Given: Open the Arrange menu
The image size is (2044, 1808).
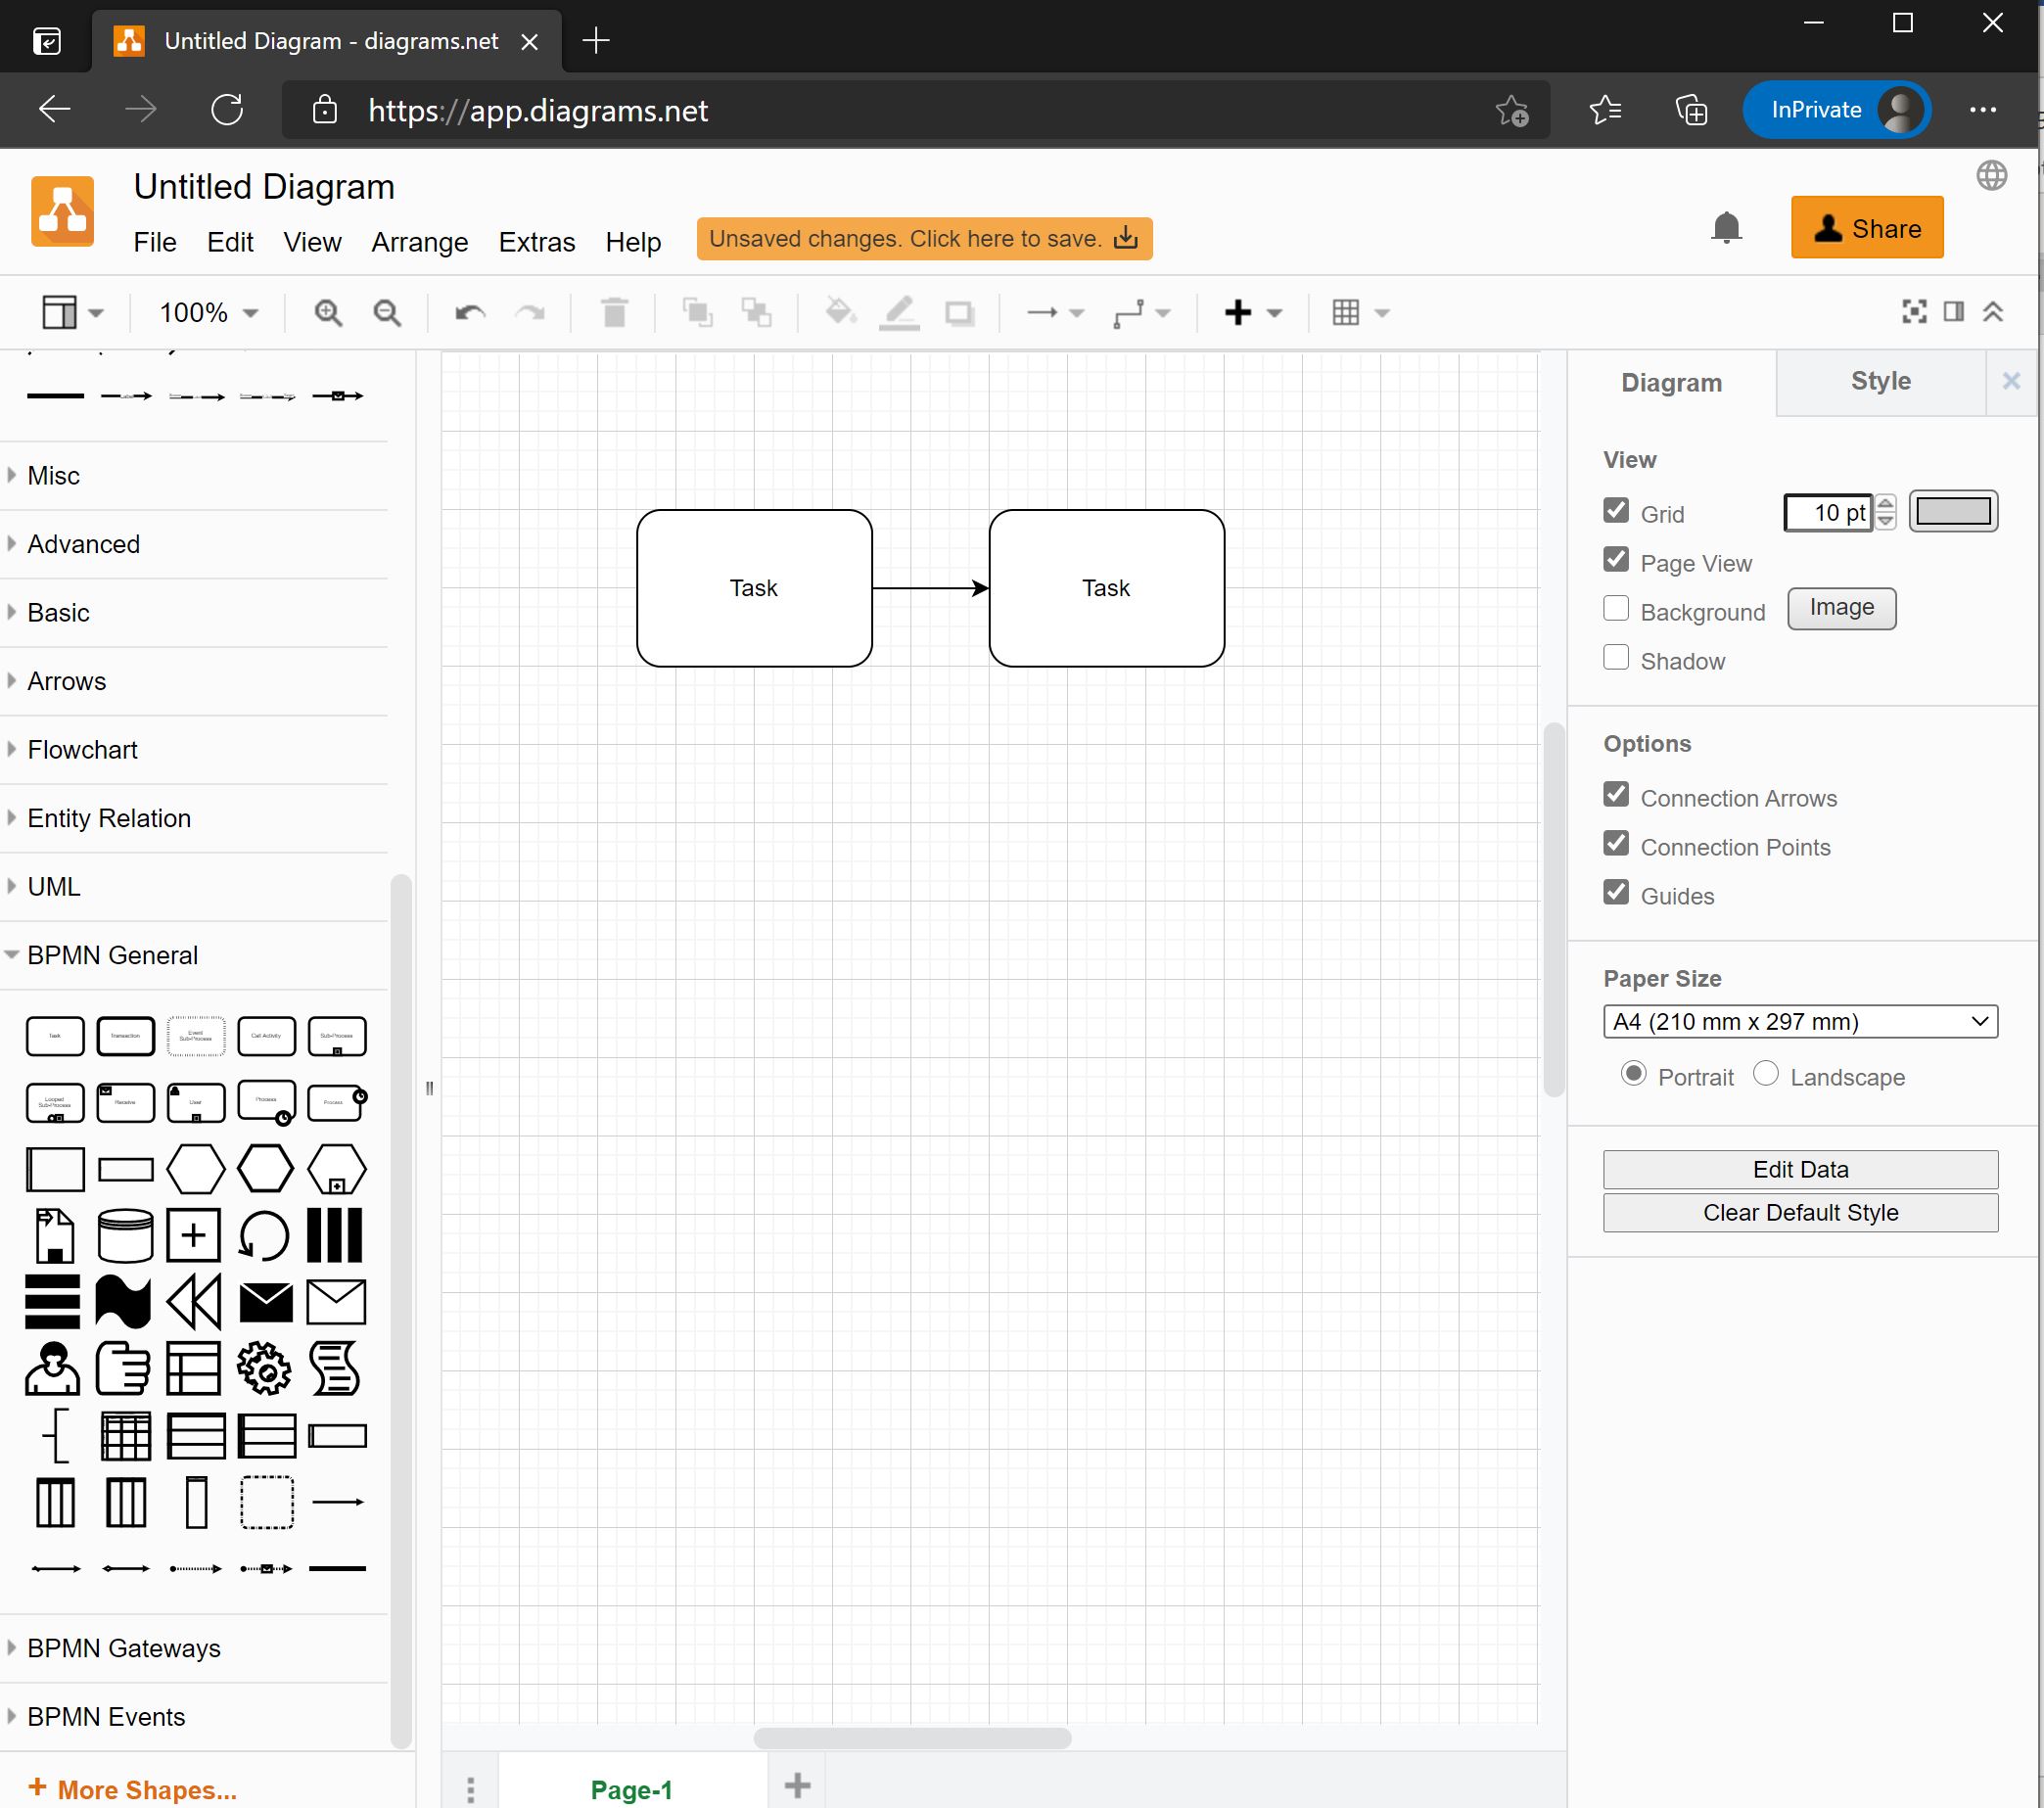Looking at the screenshot, I should 420,242.
